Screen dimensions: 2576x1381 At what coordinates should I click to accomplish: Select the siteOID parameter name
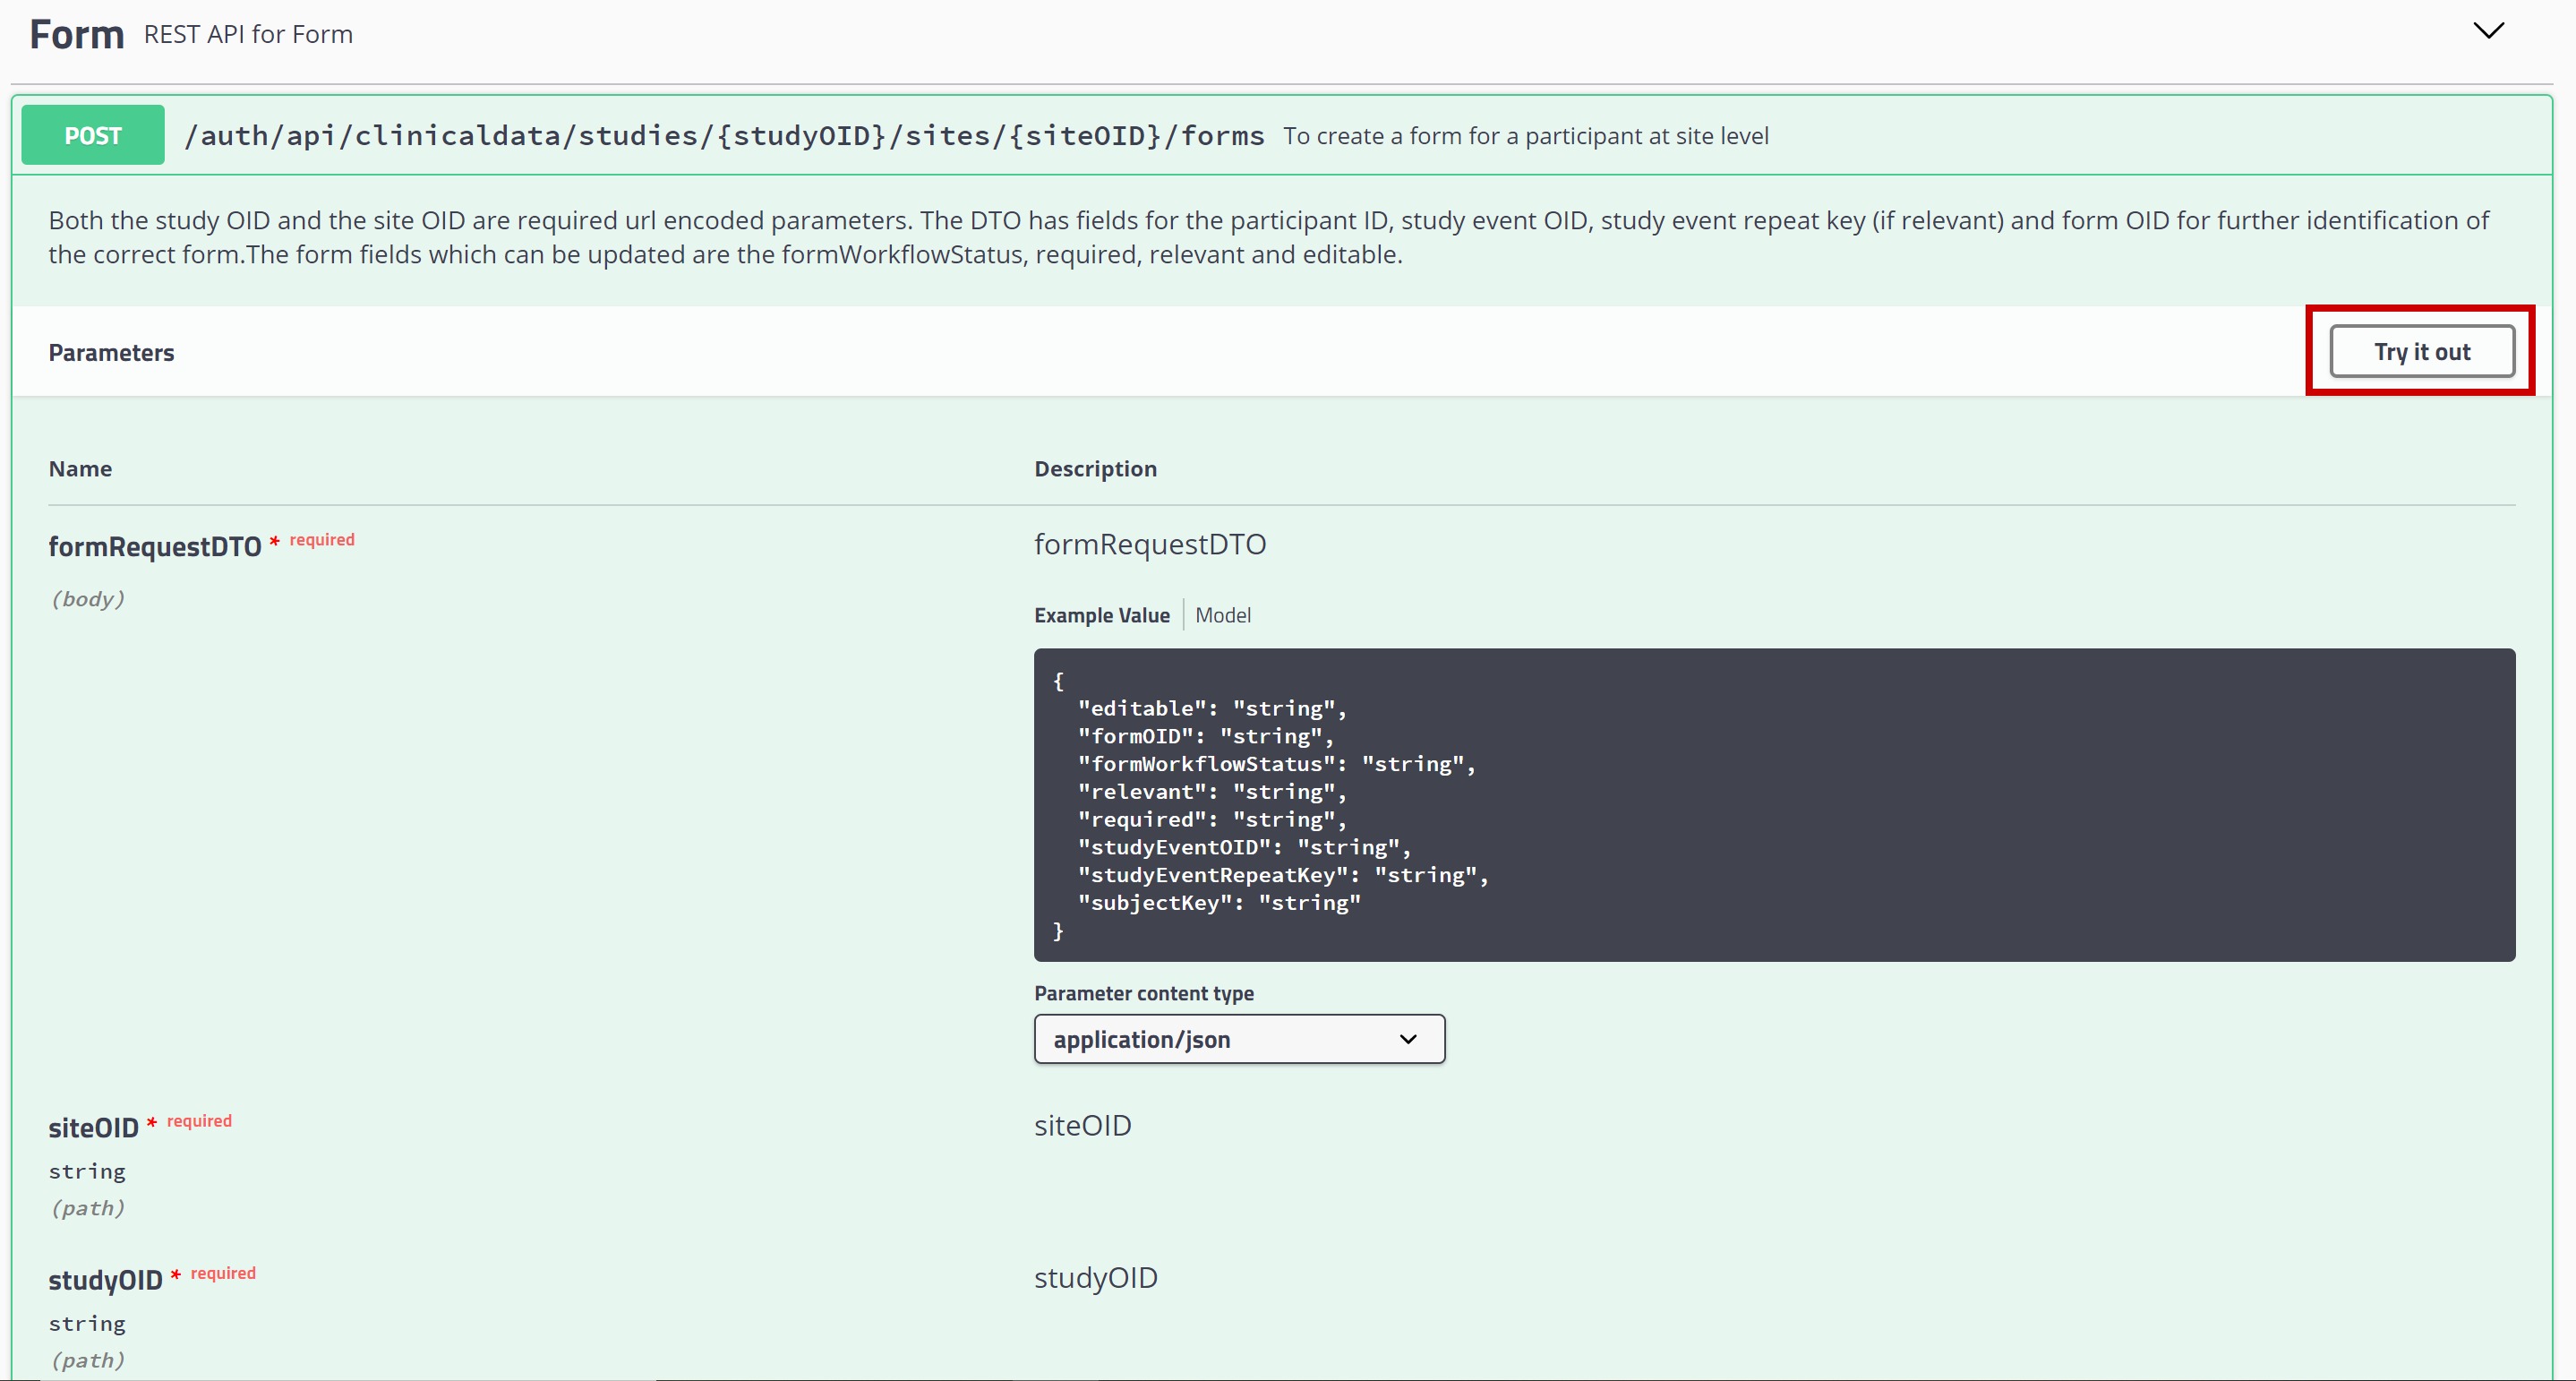[93, 1127]
